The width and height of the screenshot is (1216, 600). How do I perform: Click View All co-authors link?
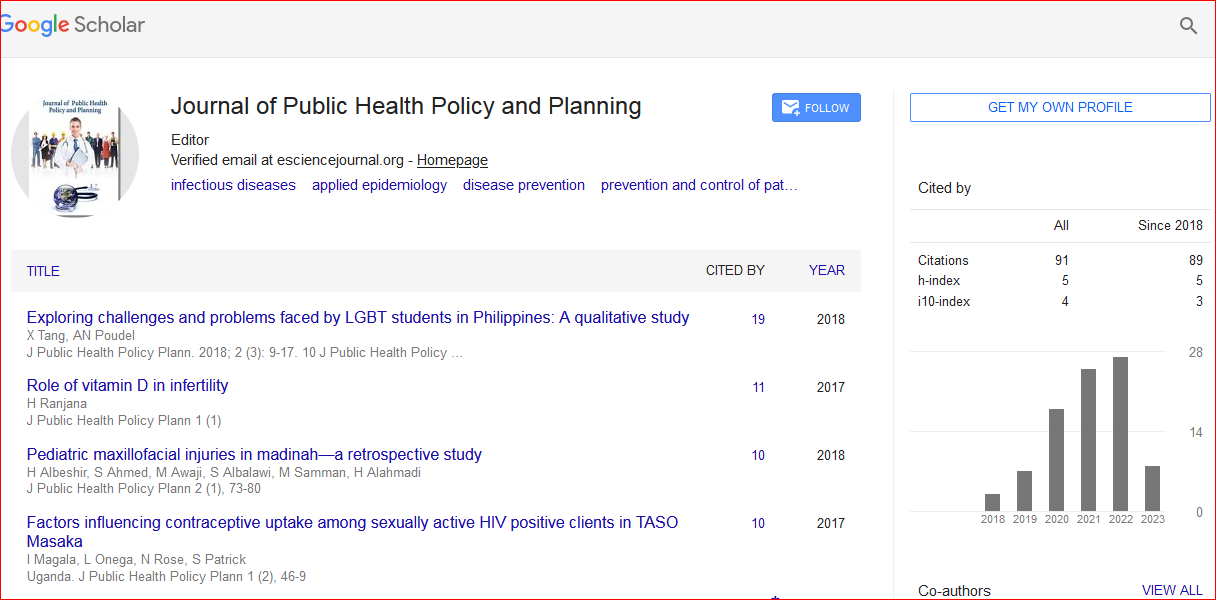click(x=1172, y=591)
